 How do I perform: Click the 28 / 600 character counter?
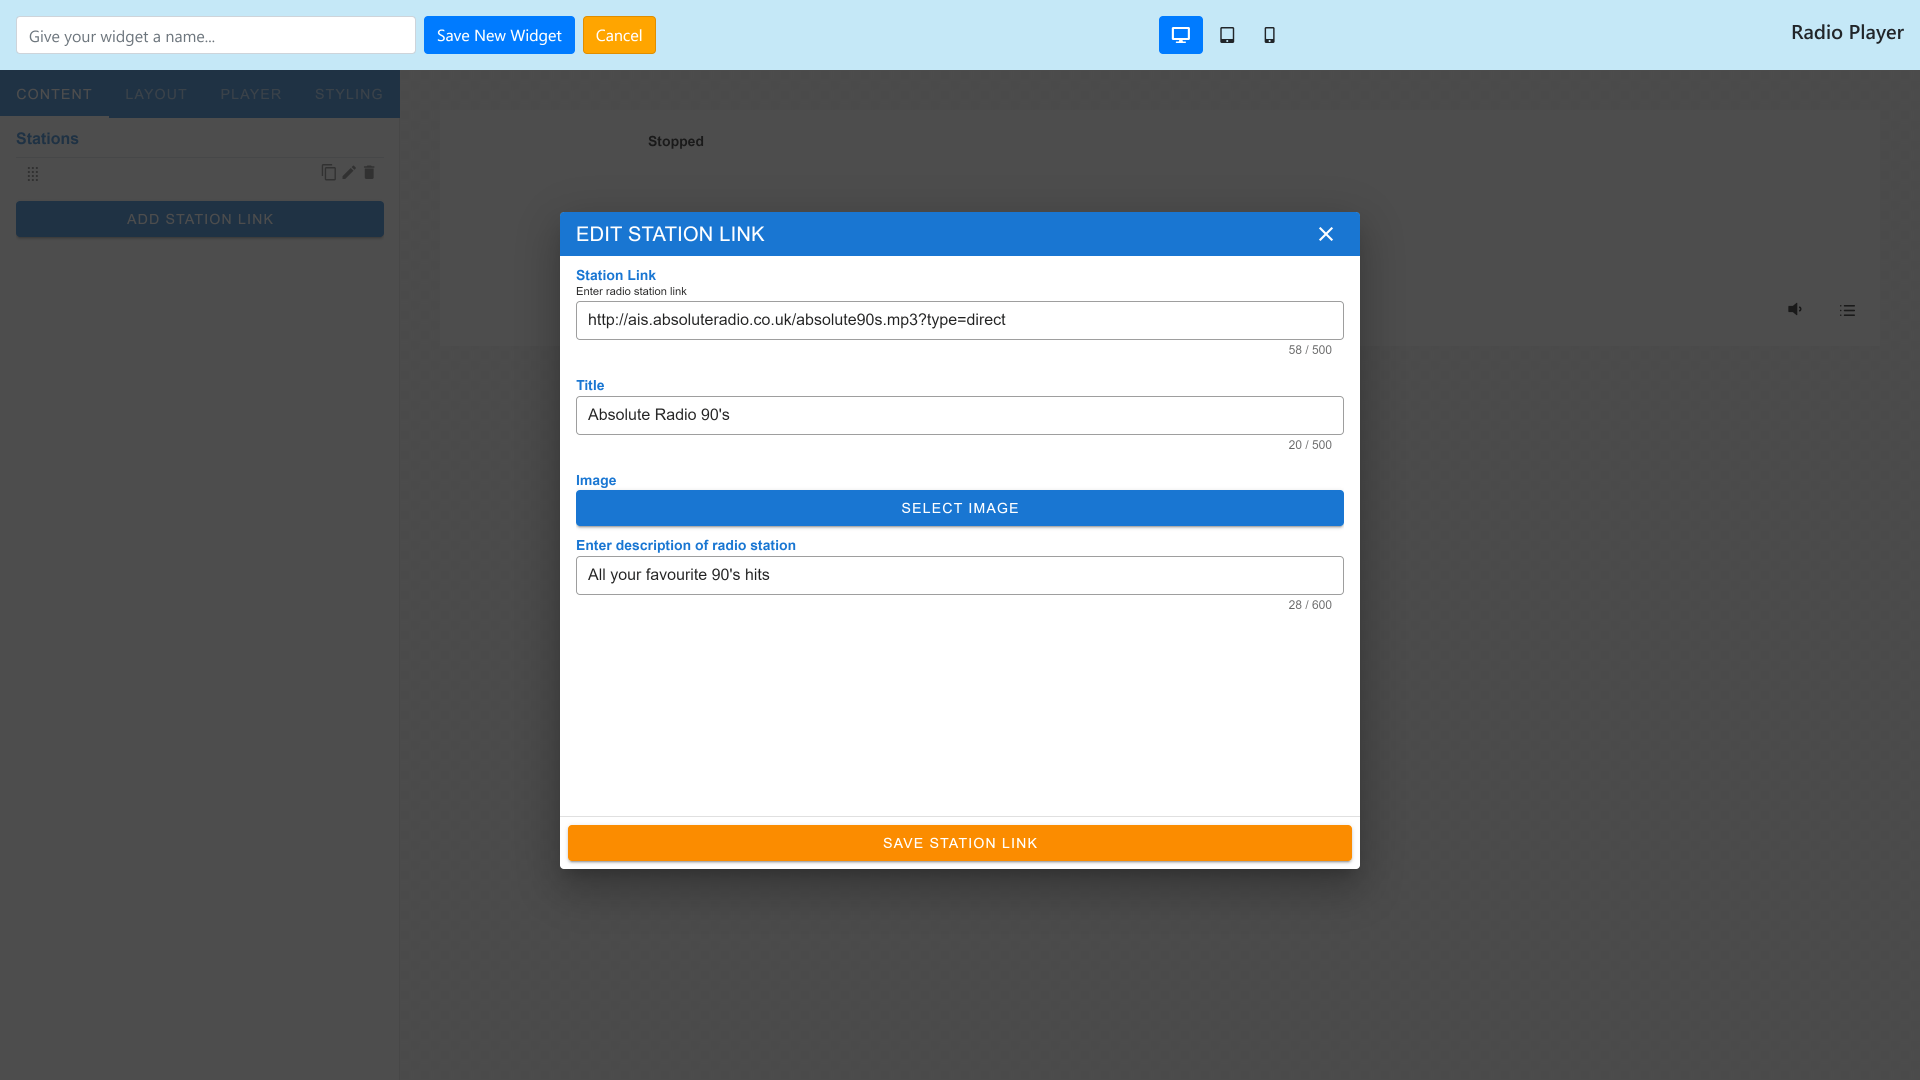click(1310, 605)
